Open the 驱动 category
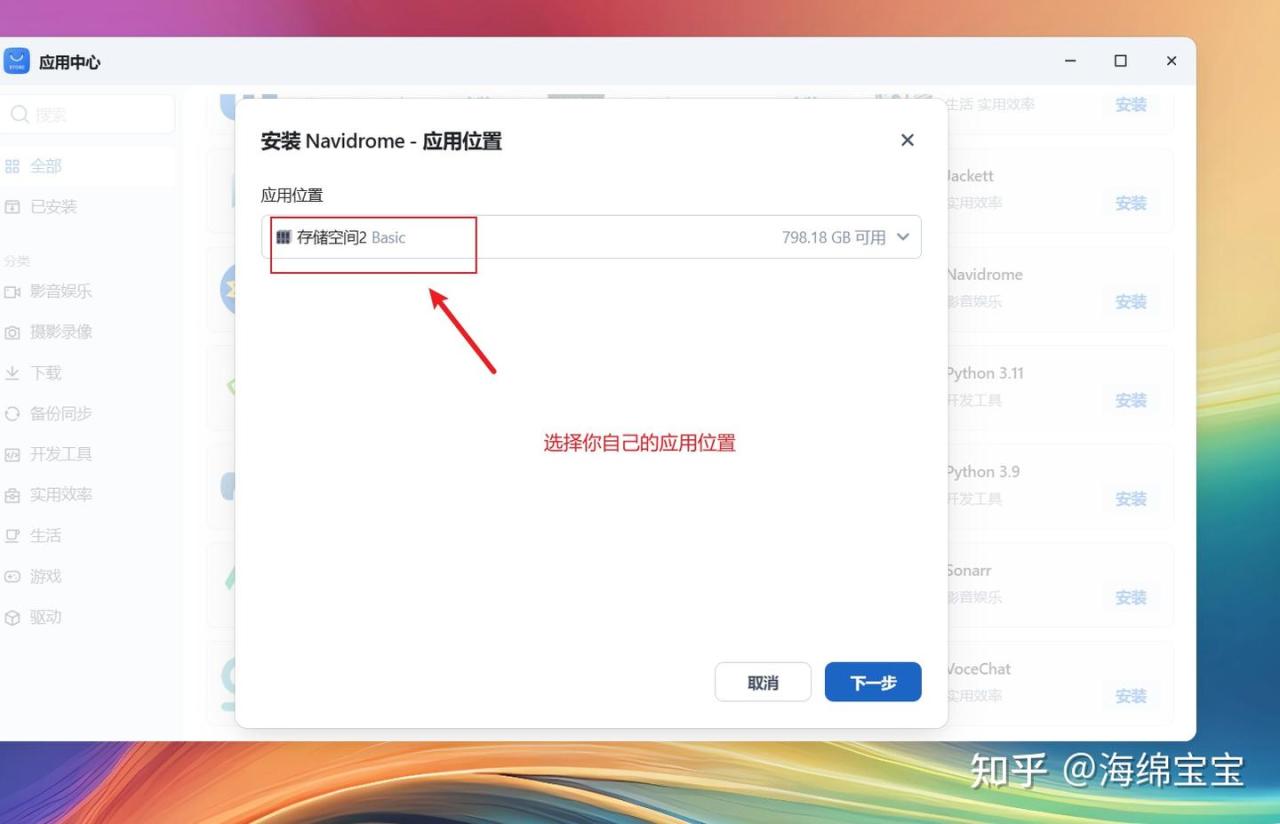1280x824 pixels. click(x=88, y=618)
